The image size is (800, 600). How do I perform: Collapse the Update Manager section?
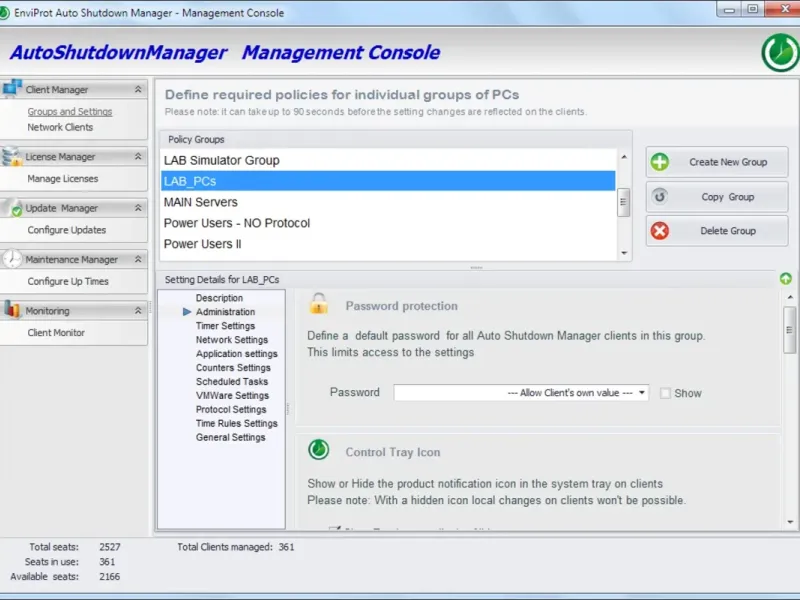coord(138,208)
